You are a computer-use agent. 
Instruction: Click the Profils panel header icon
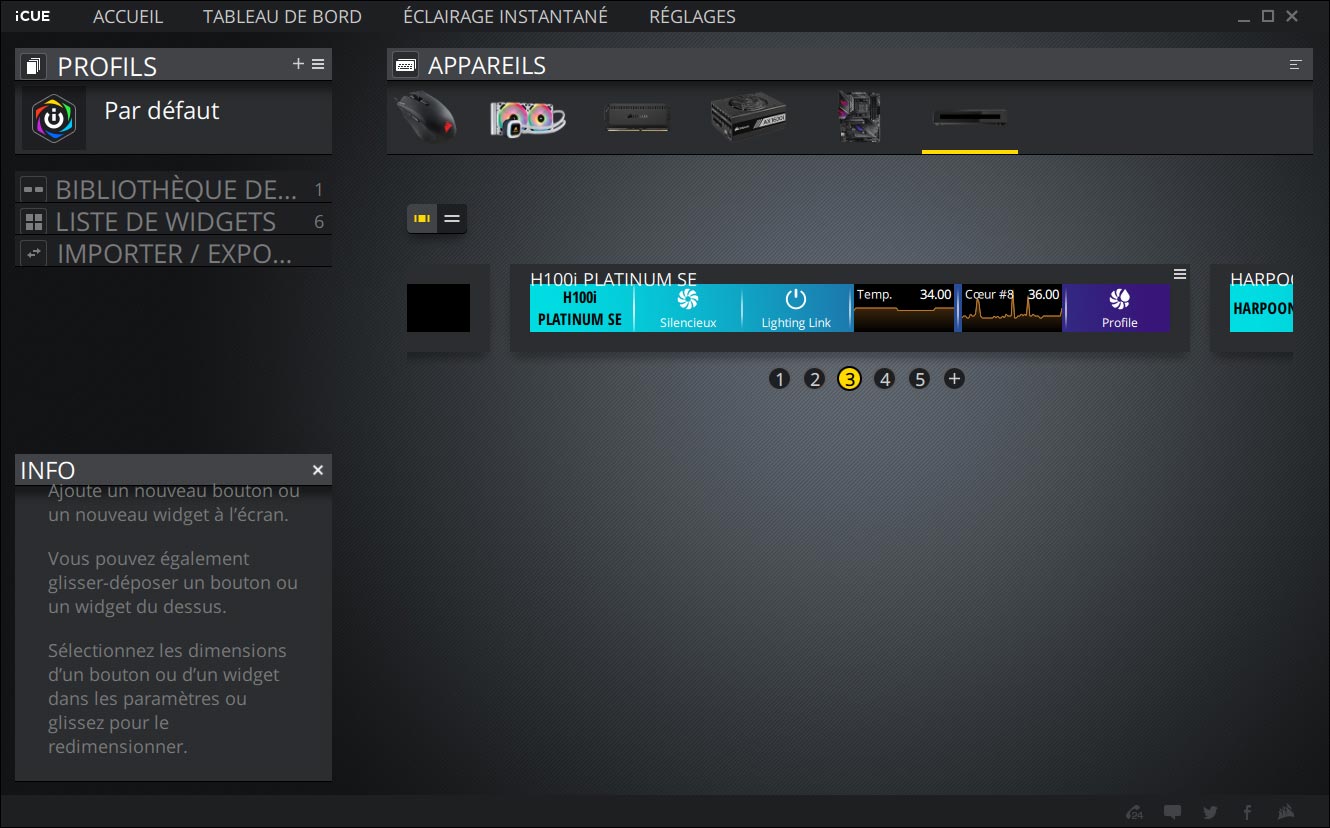pyautogui.click(x=34, y=66)
